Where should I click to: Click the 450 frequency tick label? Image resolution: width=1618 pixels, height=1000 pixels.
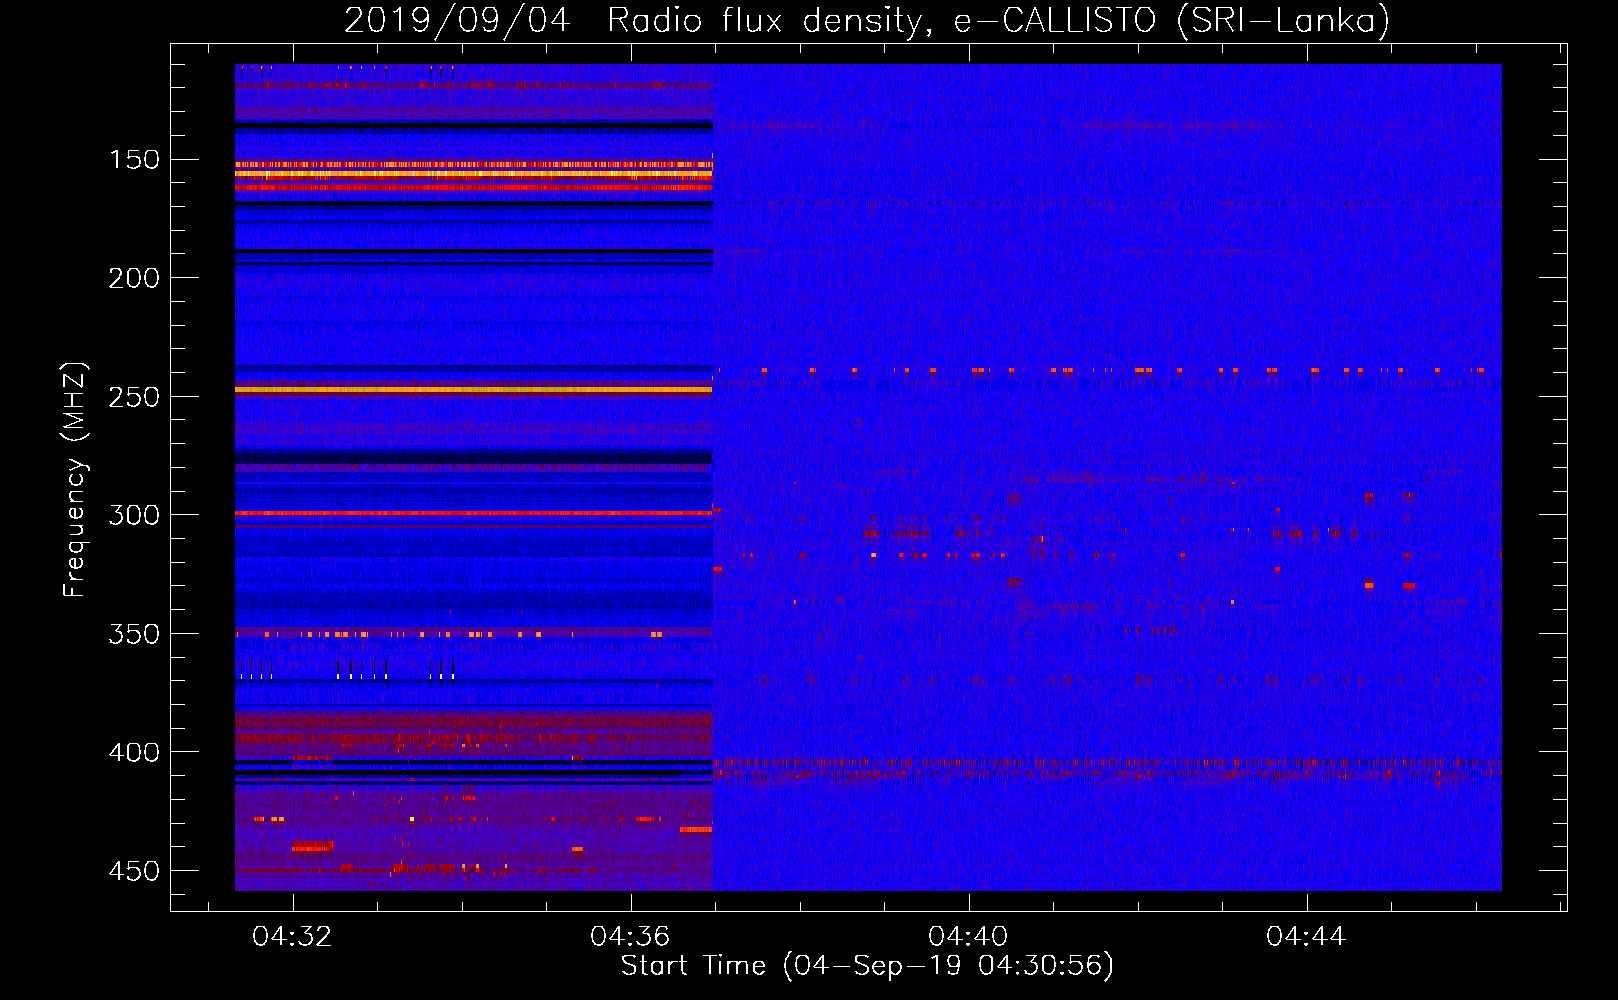[x=134, y=871]
